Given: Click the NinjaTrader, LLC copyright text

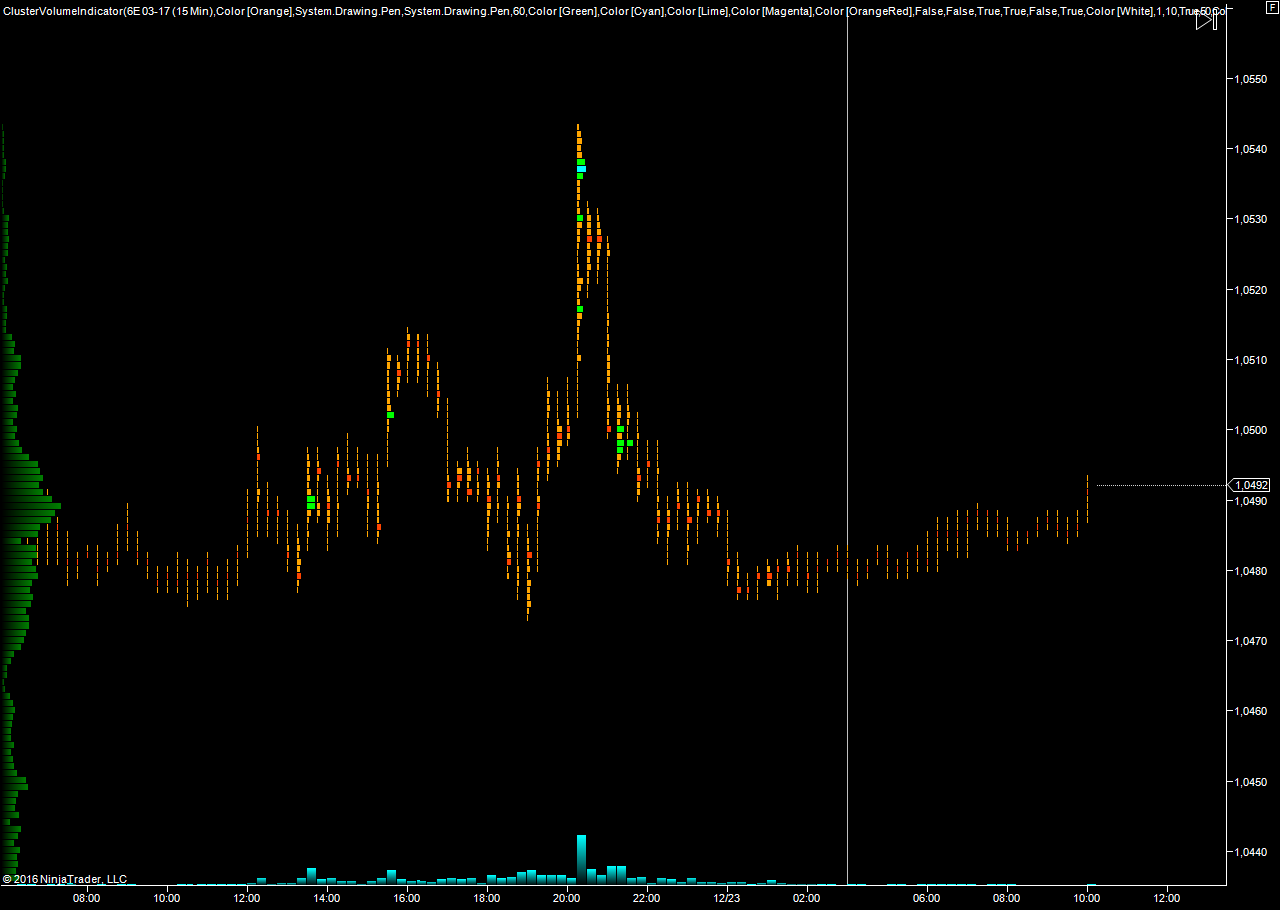Looking at the screenshot, I should [65, 879].
